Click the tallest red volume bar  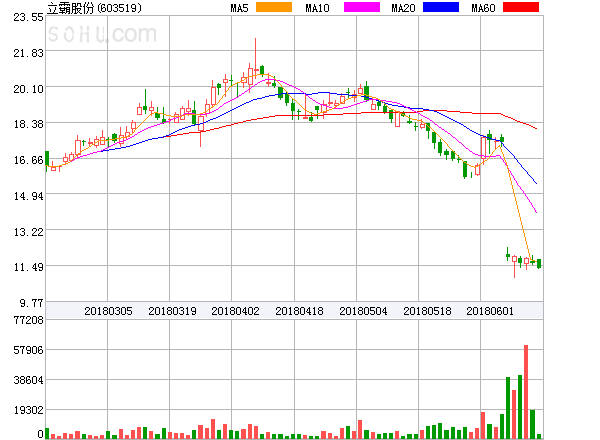tap(526, 392)
